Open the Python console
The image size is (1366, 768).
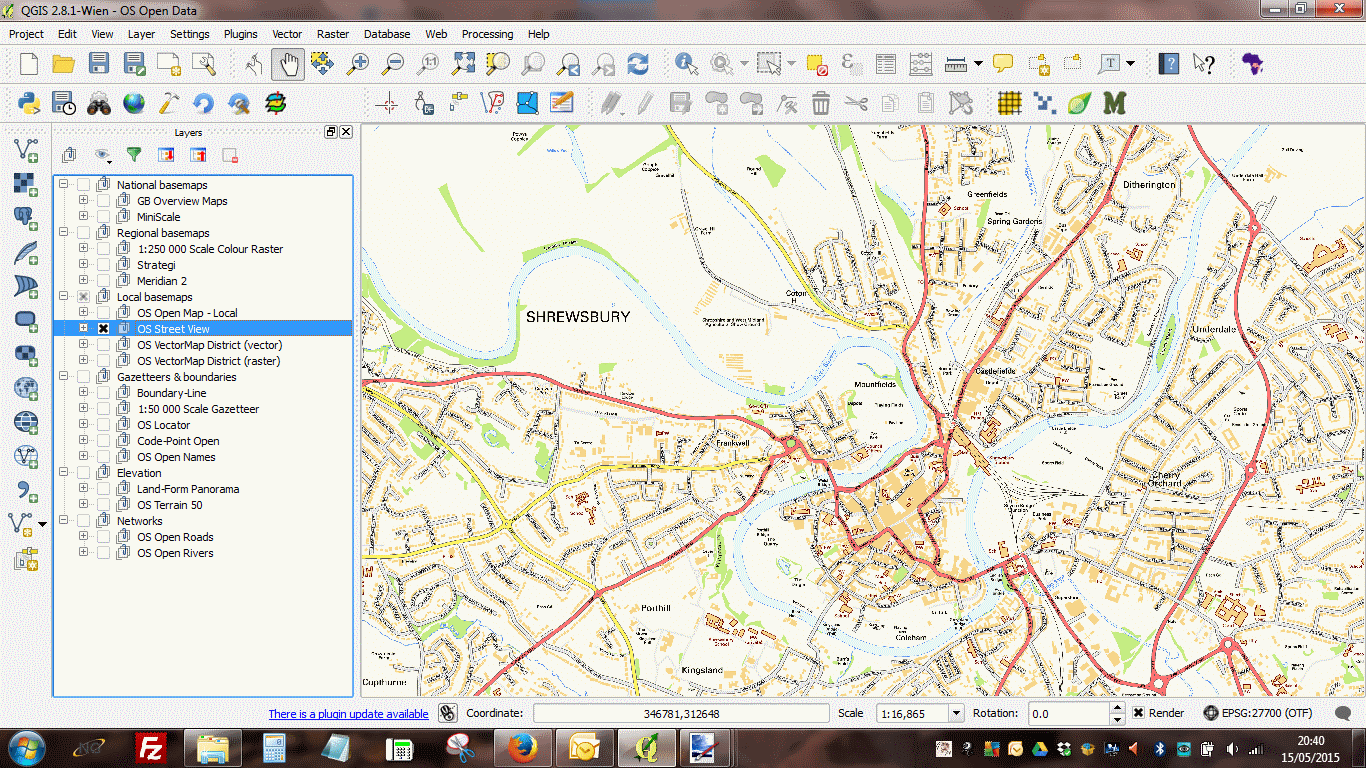point(28,102)
